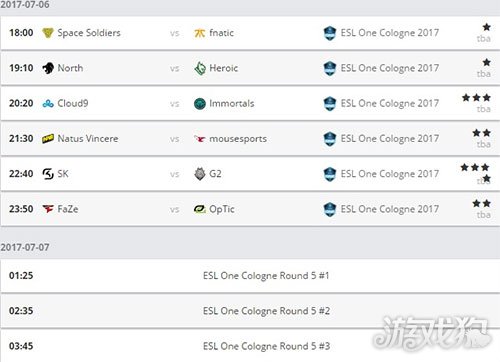Click the mousesports team logo
Screen dimensions: 500x362
(200, 139)
